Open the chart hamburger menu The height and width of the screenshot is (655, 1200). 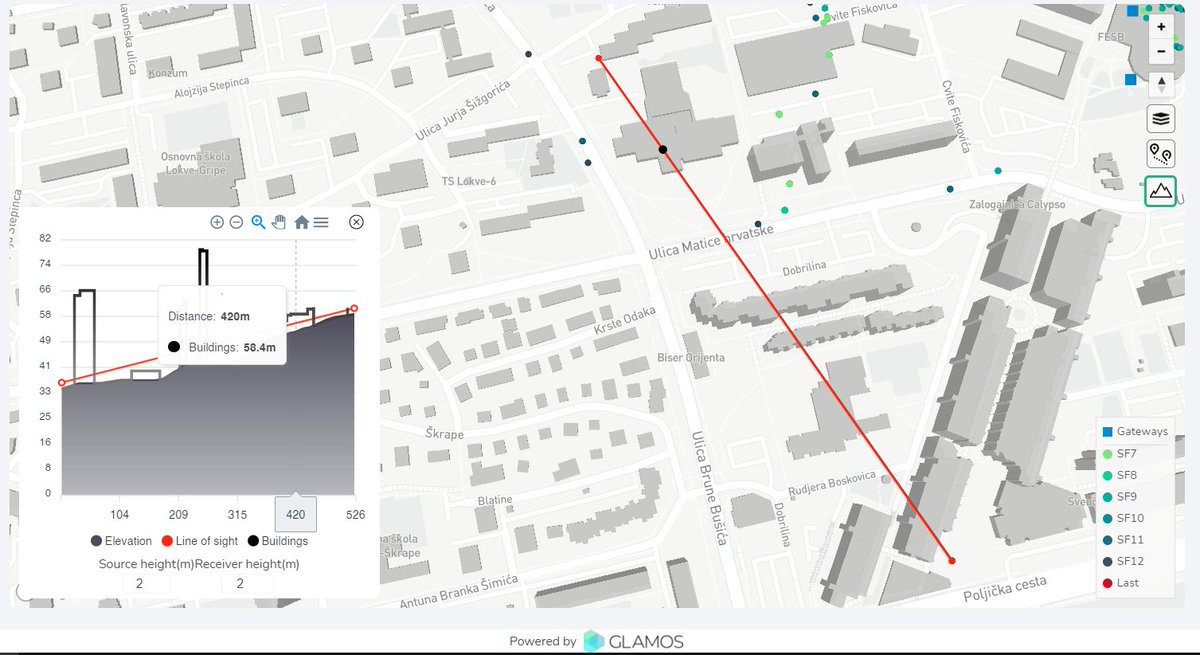(320, 222)
